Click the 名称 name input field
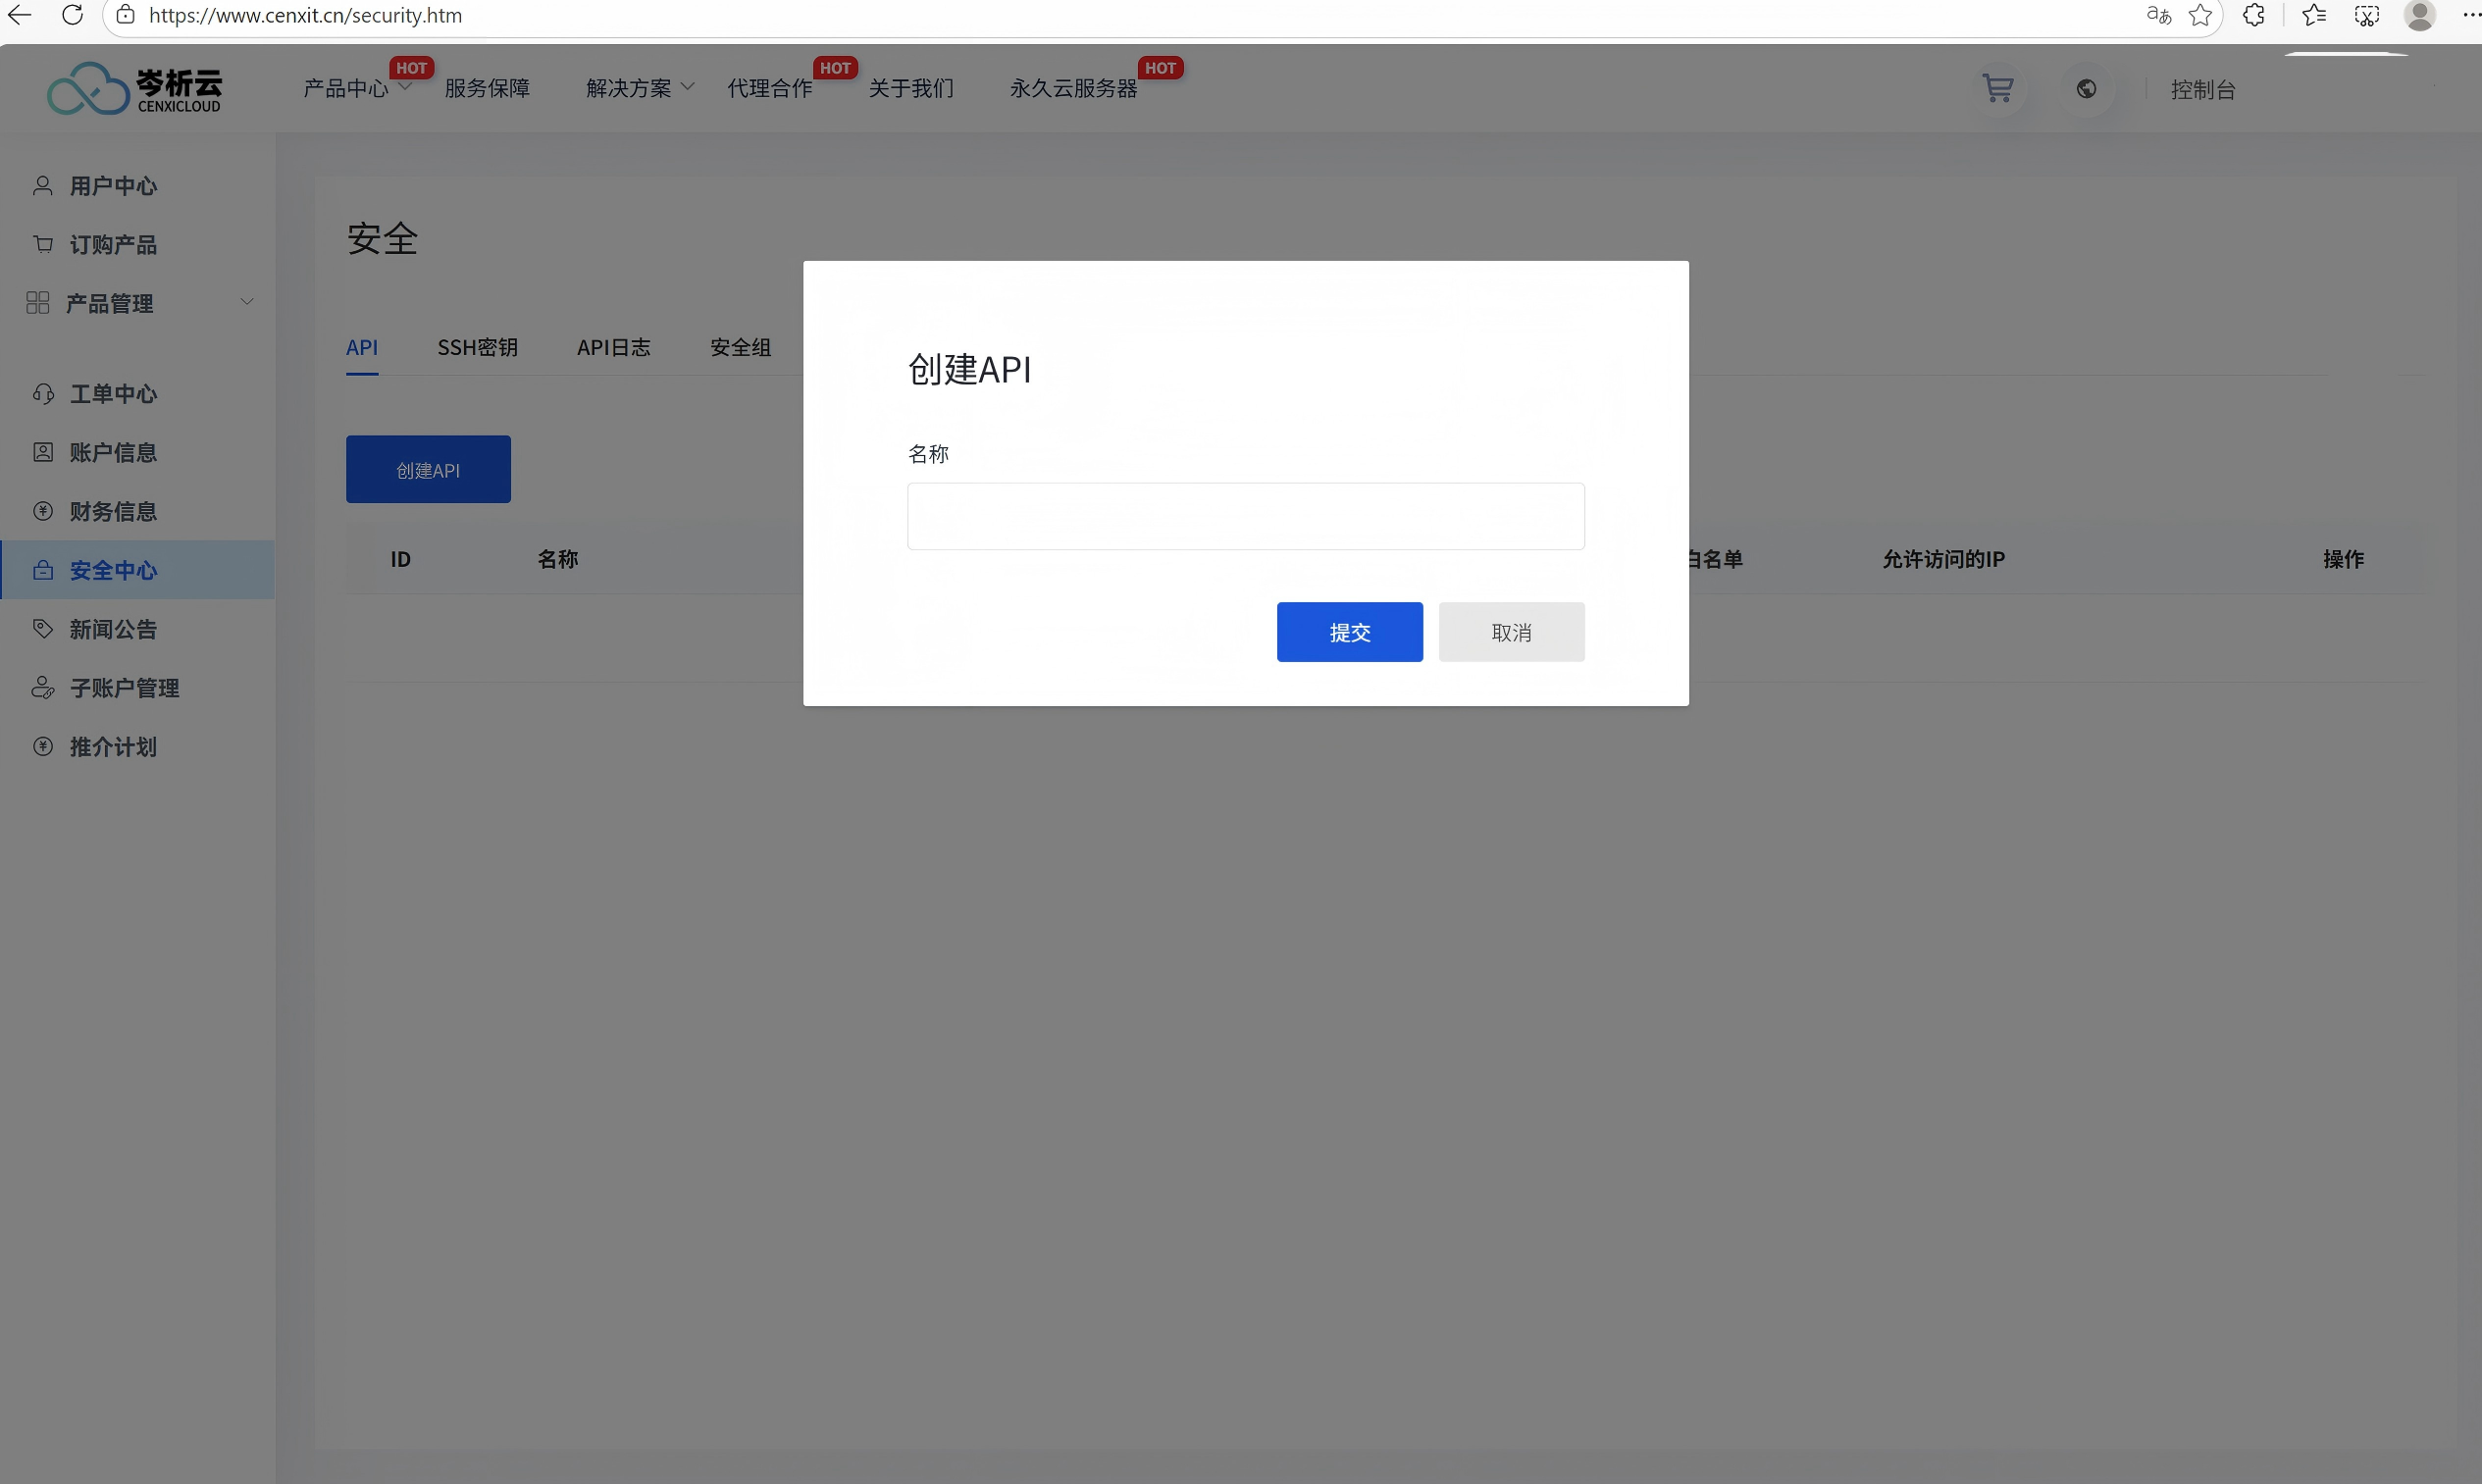2482x1484 pixels. pyautogui.click(x=1245, y=516)
